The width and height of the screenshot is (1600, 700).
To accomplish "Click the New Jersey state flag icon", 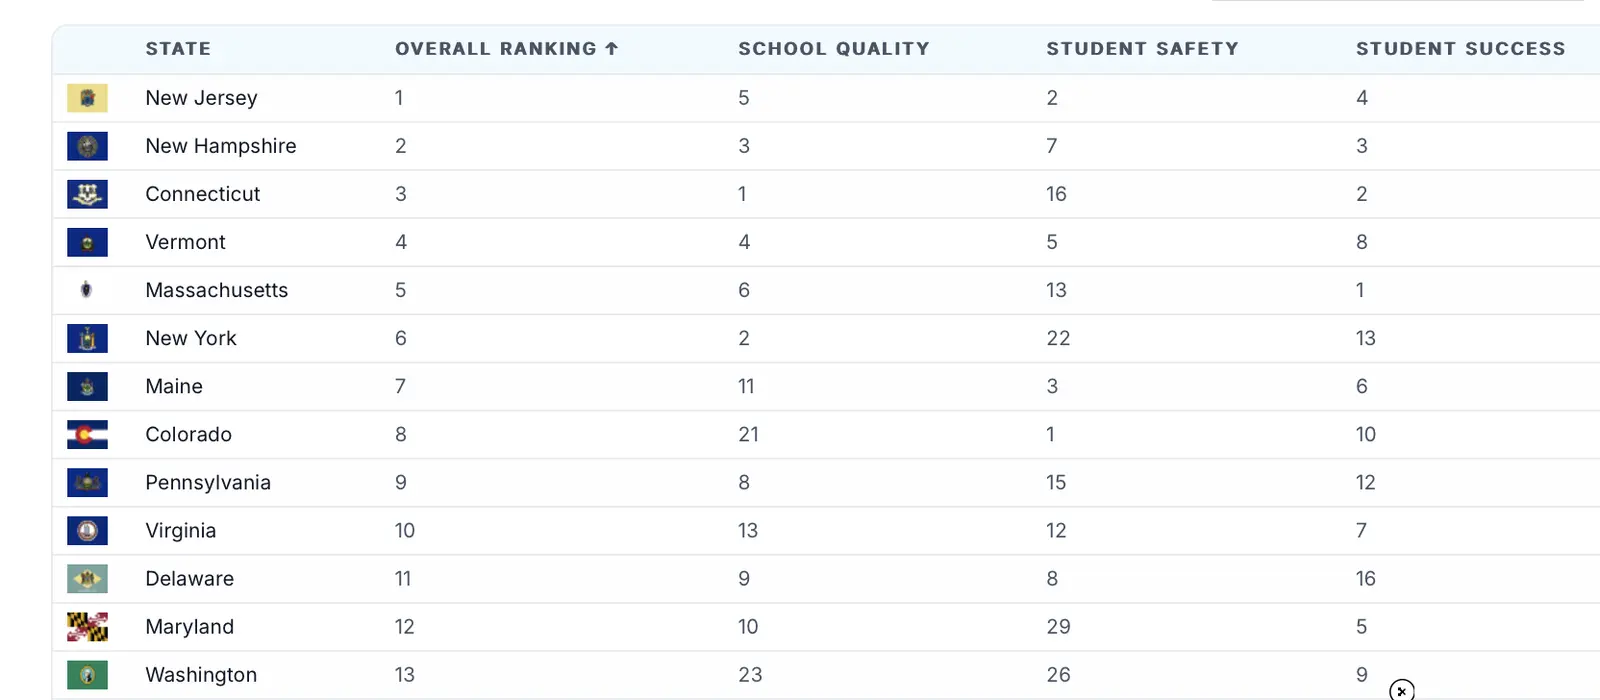I will pos(87,98).
